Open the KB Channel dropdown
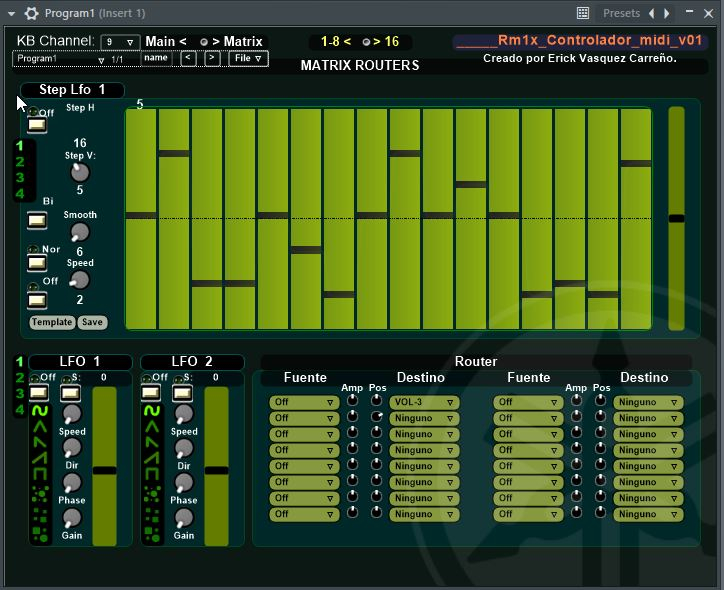This screenshot has width=724, height=590. click(120, 42)
